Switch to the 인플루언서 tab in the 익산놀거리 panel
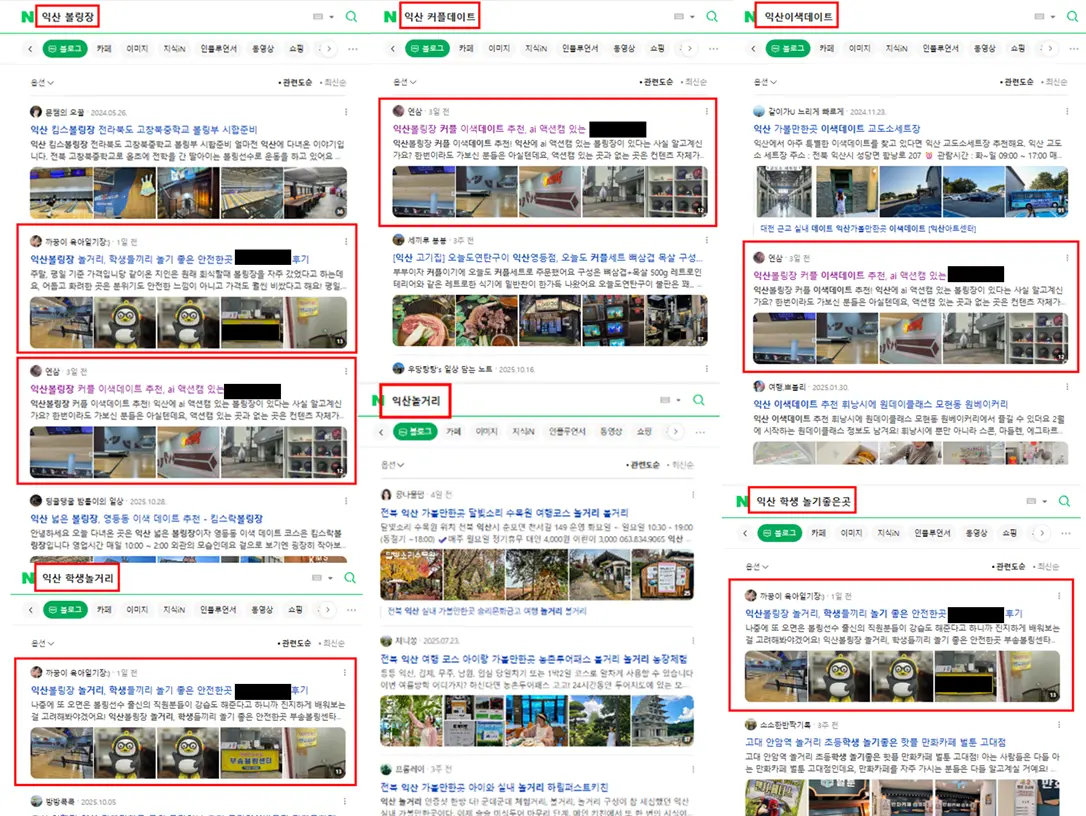Screen dimensions: 1086x816 pos(567,432)
